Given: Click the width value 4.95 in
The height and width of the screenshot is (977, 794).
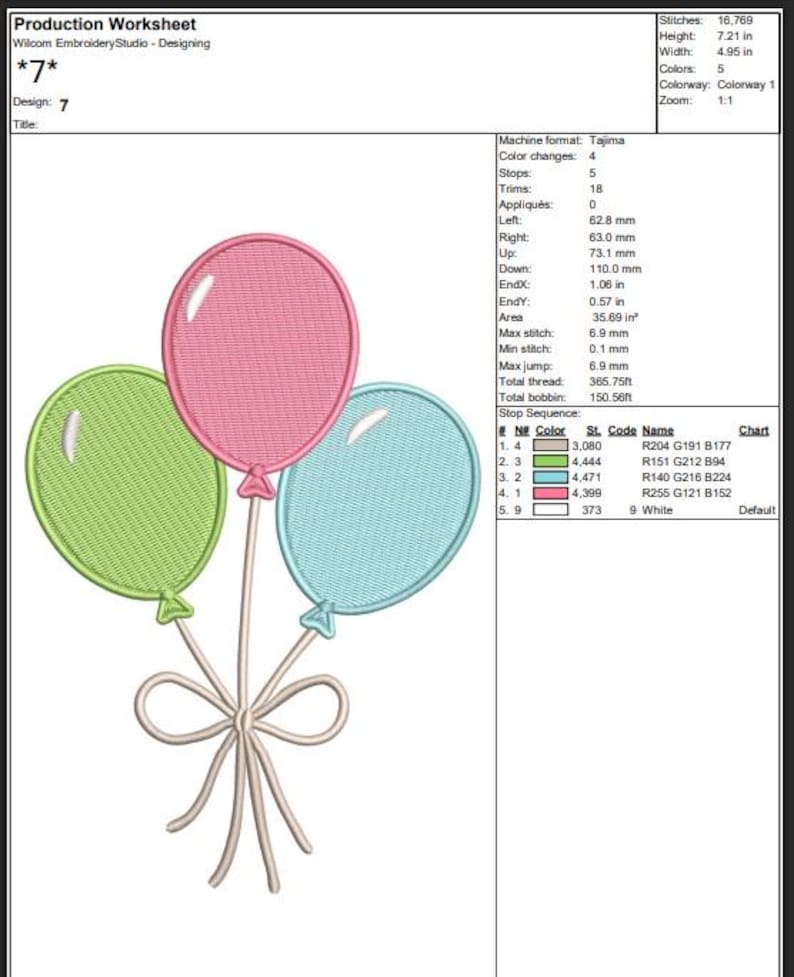Looking at the screenshot, I should click(734, 52).
